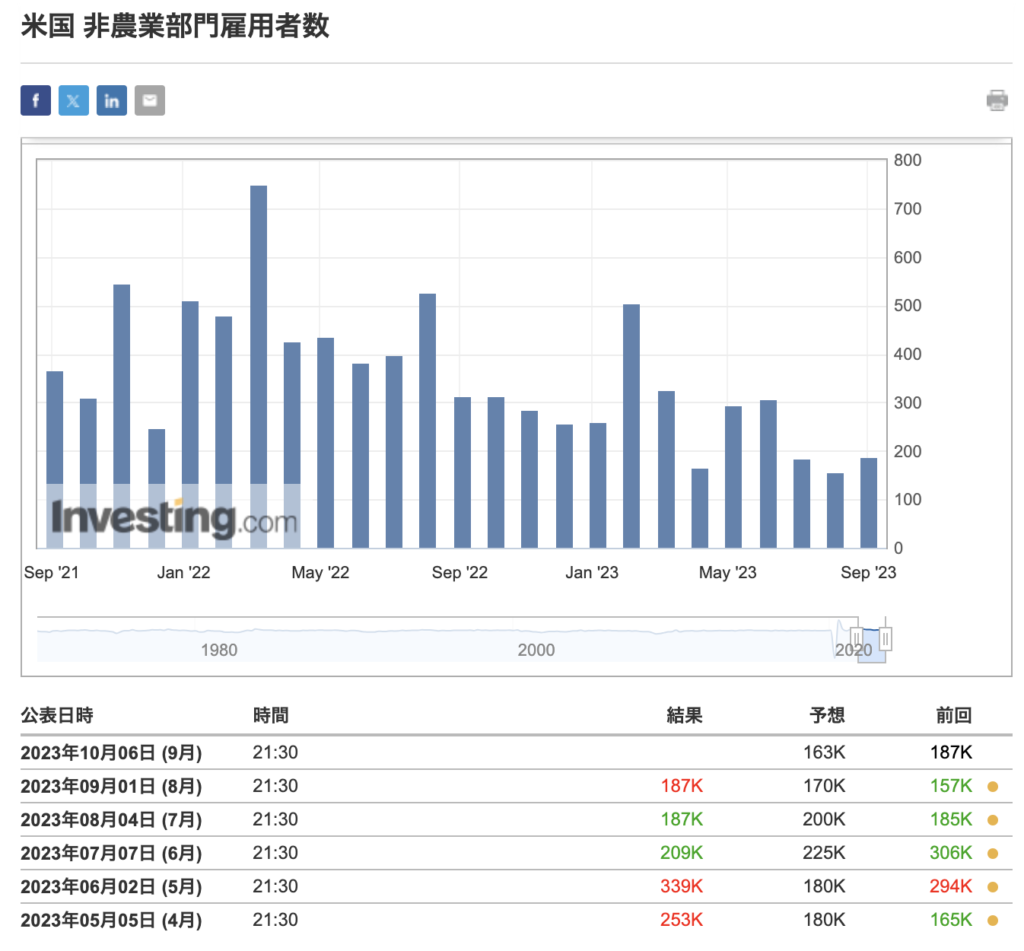
Task: Click the 公表日時 column header
Action: (x=57, y=715)
